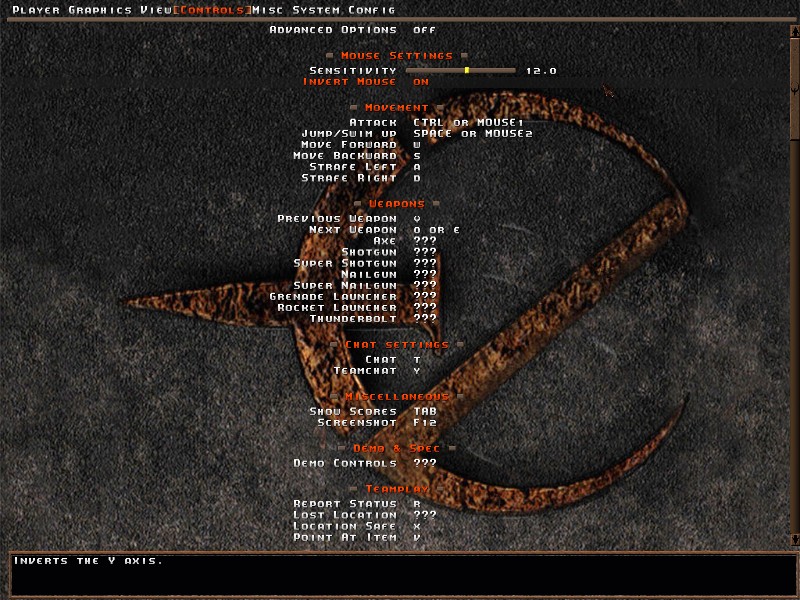Open the View tab

pyautogui.click(x=156, y=10)
